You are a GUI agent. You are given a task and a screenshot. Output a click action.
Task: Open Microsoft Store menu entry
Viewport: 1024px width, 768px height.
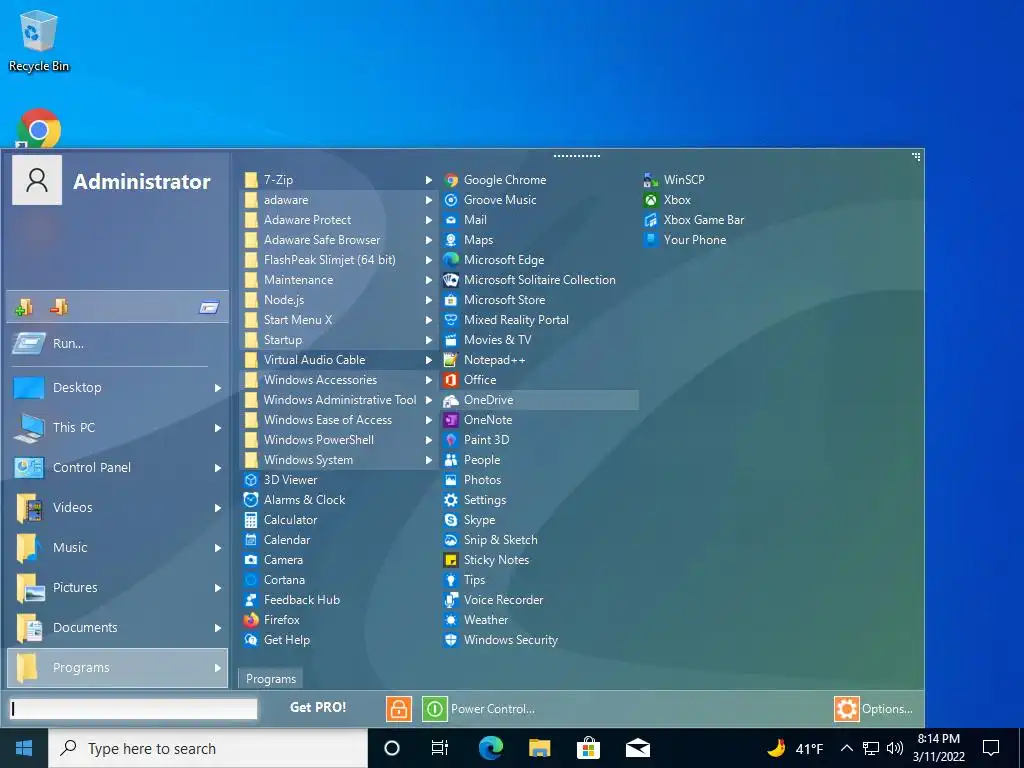[x=494, y=300]
